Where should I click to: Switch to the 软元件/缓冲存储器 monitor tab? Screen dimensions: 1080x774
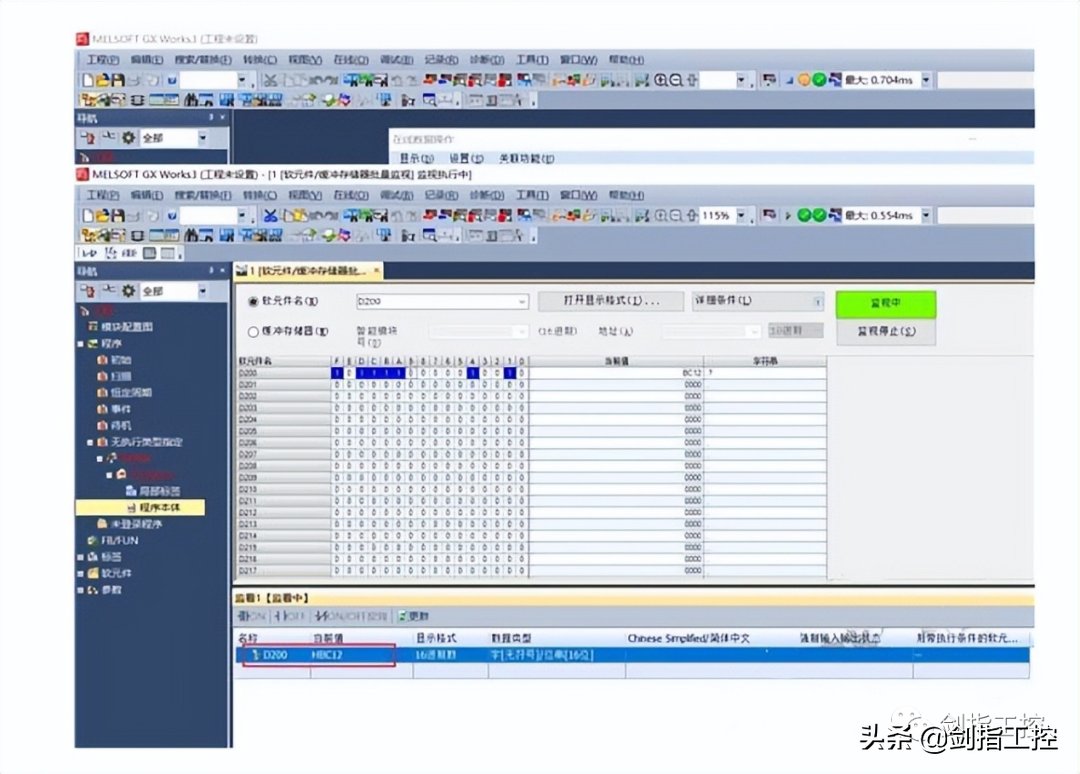pyautogui.click(x=308, y=271)
